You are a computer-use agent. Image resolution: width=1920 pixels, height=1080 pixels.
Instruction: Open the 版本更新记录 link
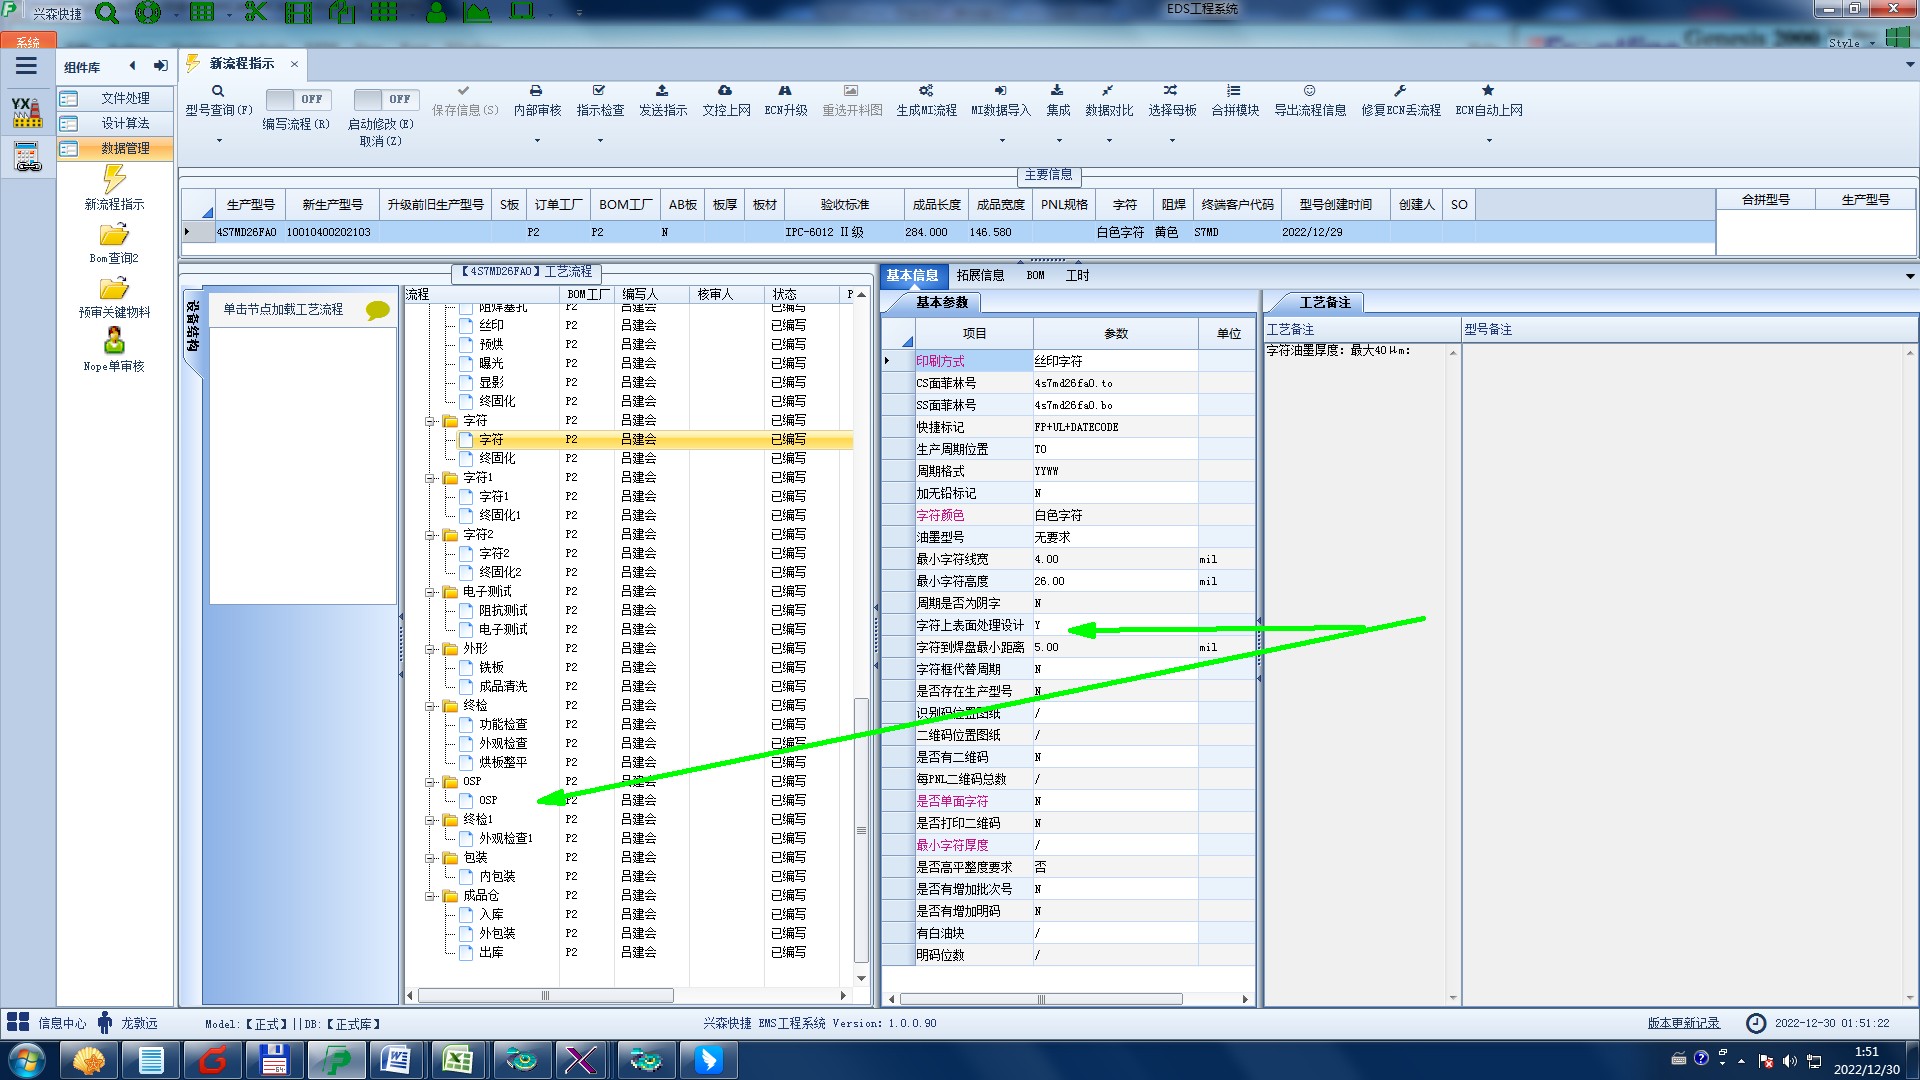pyautogui.click(x=1684, y=1023)
